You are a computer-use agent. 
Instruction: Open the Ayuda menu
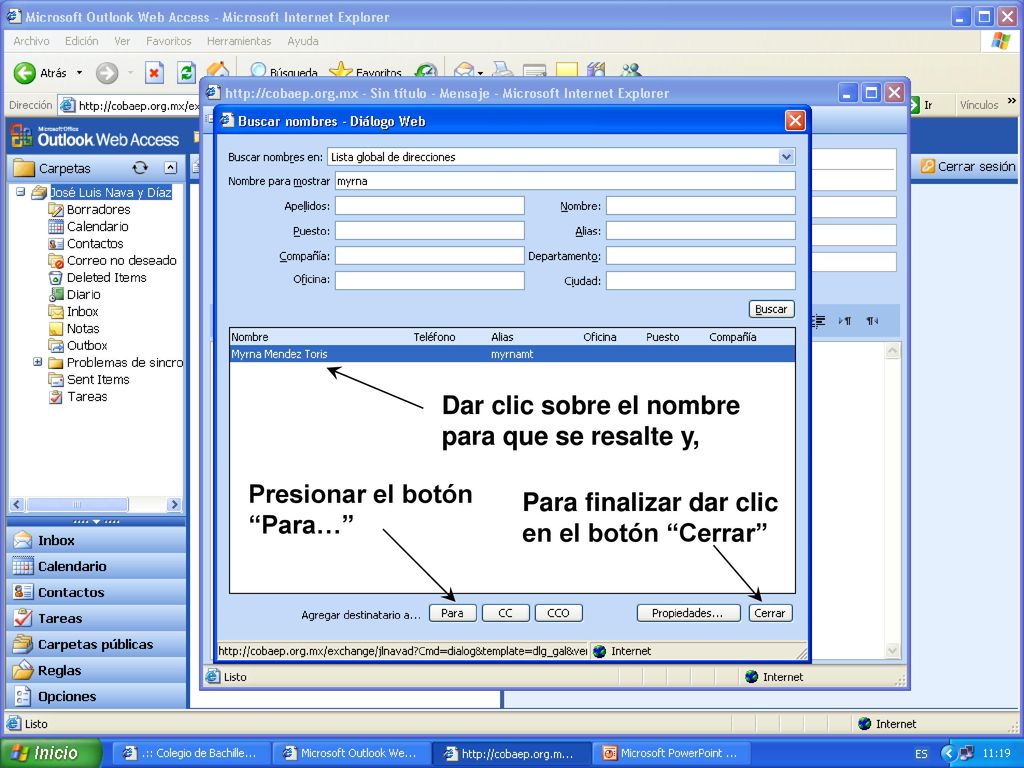click(x=303, y=41)
